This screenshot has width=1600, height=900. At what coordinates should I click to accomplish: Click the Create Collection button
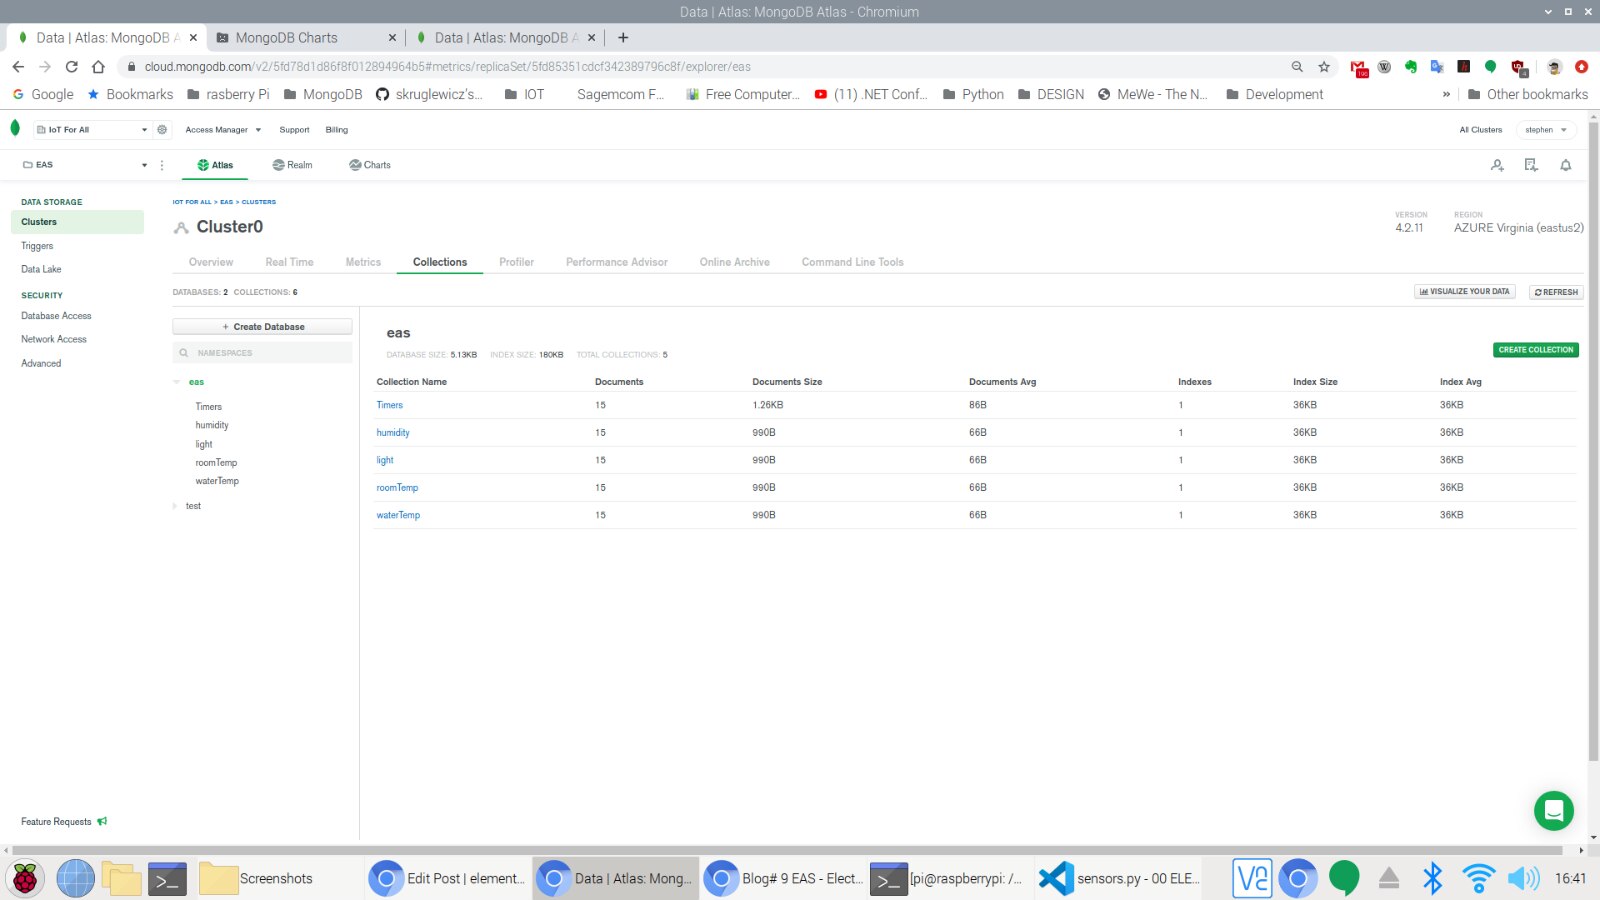pos(1535,350)
